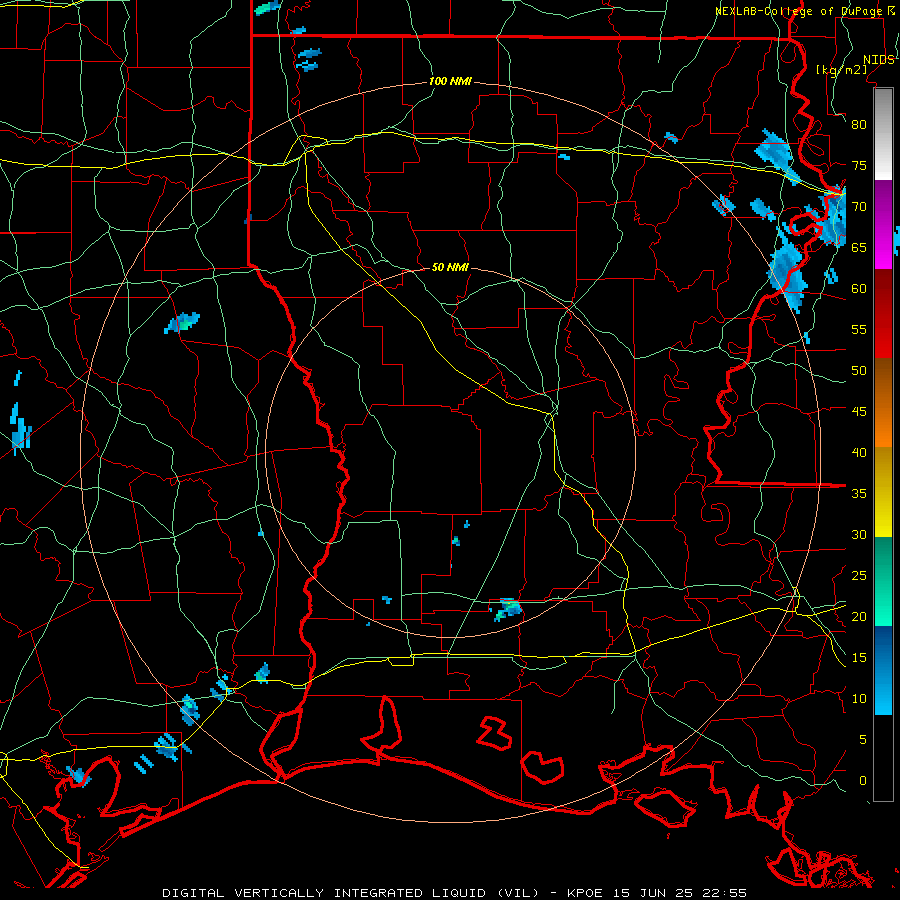Select the yellow segment of the color scale
This screenshot has height=900, width=900.
tap(883, 492)
